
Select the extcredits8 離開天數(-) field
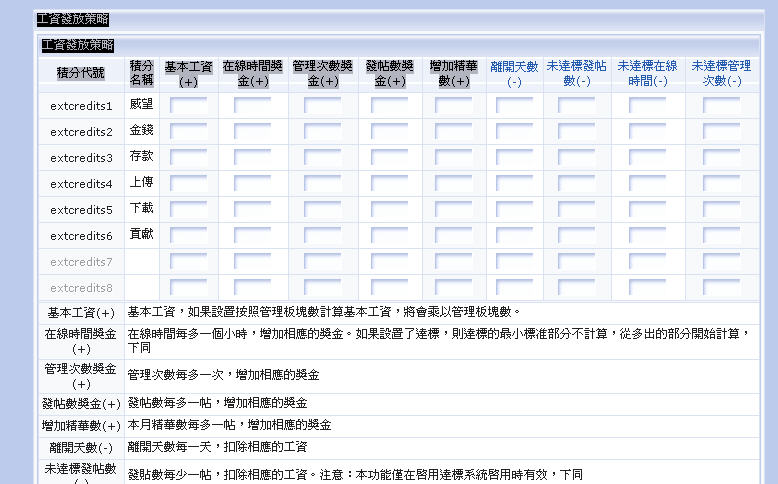click(x=515, y=288)
